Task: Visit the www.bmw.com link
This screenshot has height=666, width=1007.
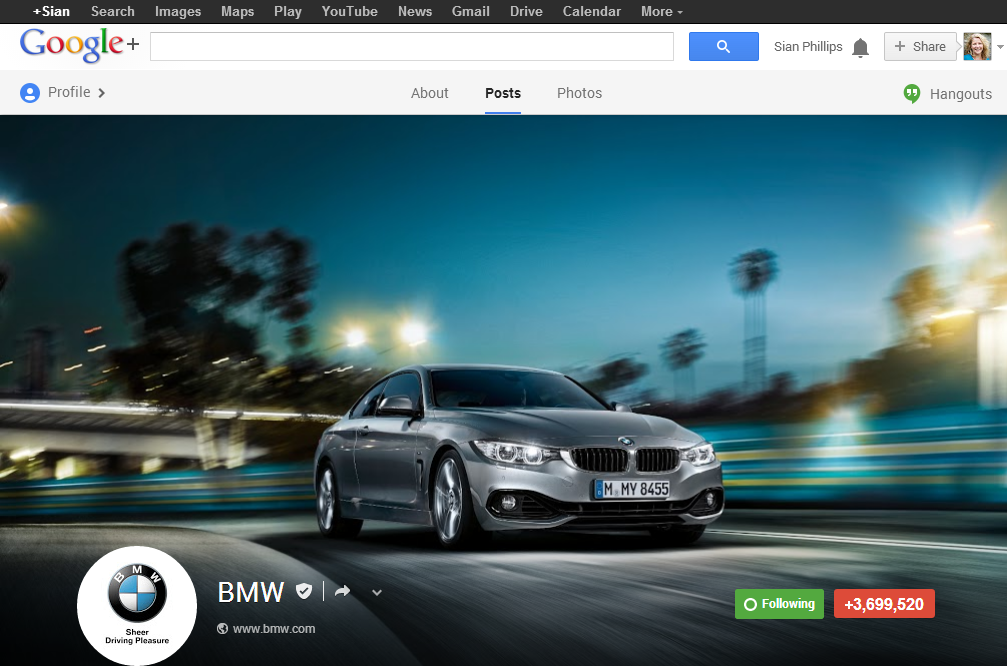Action: 272,628
